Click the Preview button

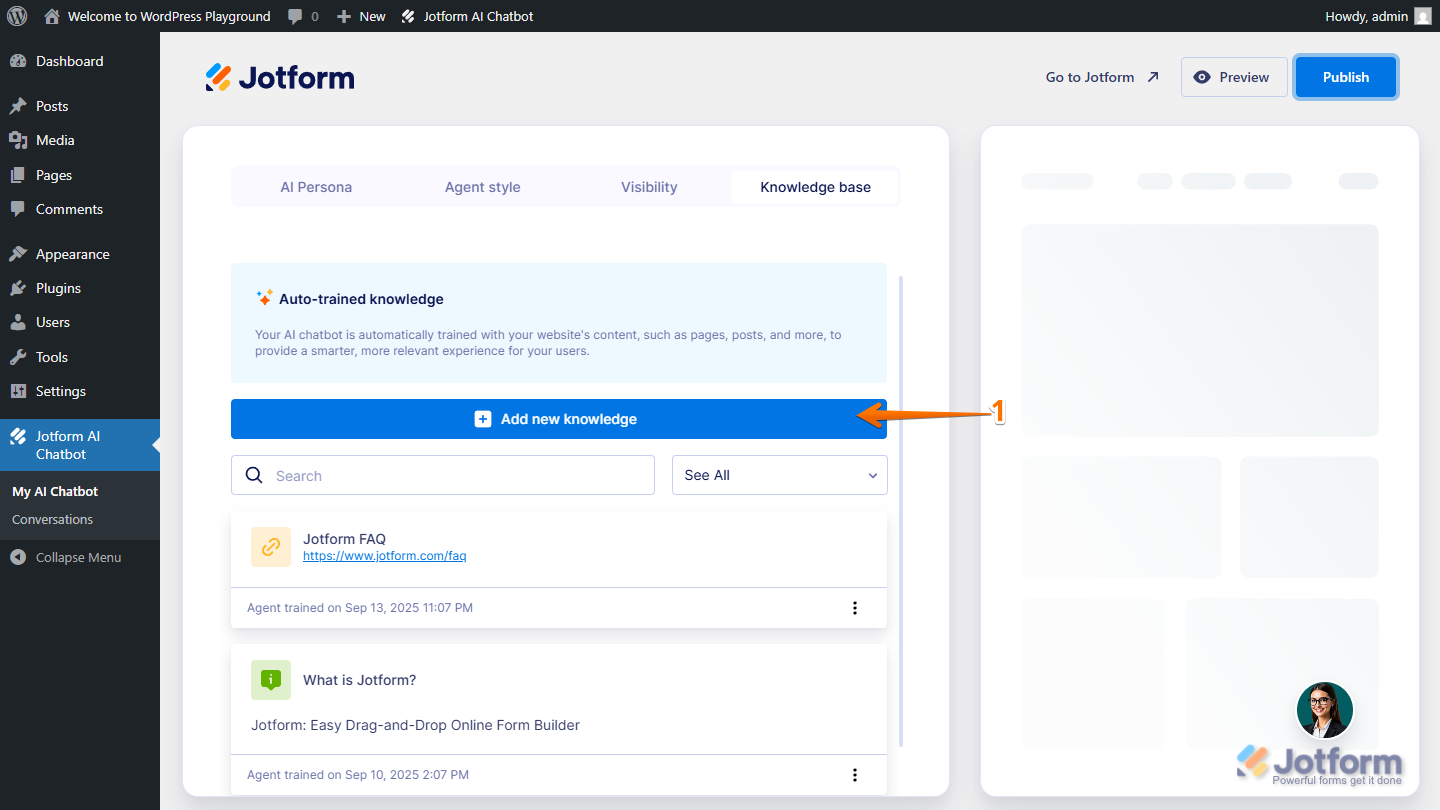point(1234,77)
